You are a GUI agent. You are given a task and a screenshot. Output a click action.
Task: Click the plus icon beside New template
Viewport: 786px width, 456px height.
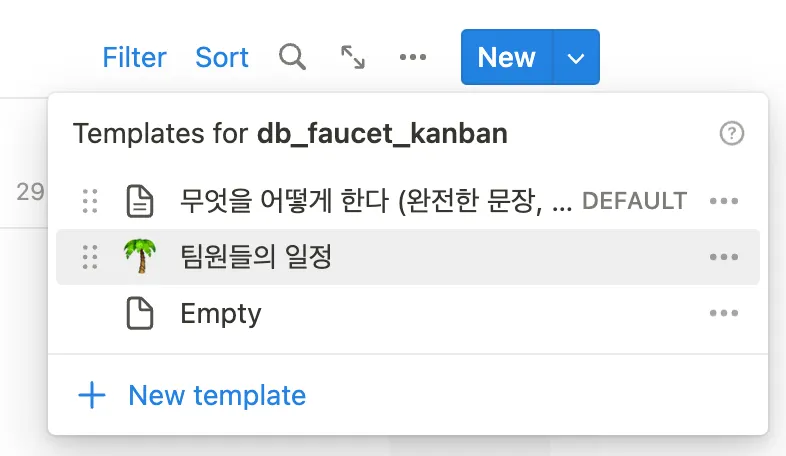coord(92,395)
